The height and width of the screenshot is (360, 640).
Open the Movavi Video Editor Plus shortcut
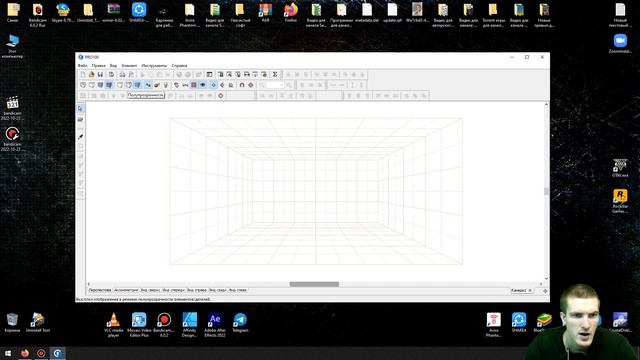point(139,325)
